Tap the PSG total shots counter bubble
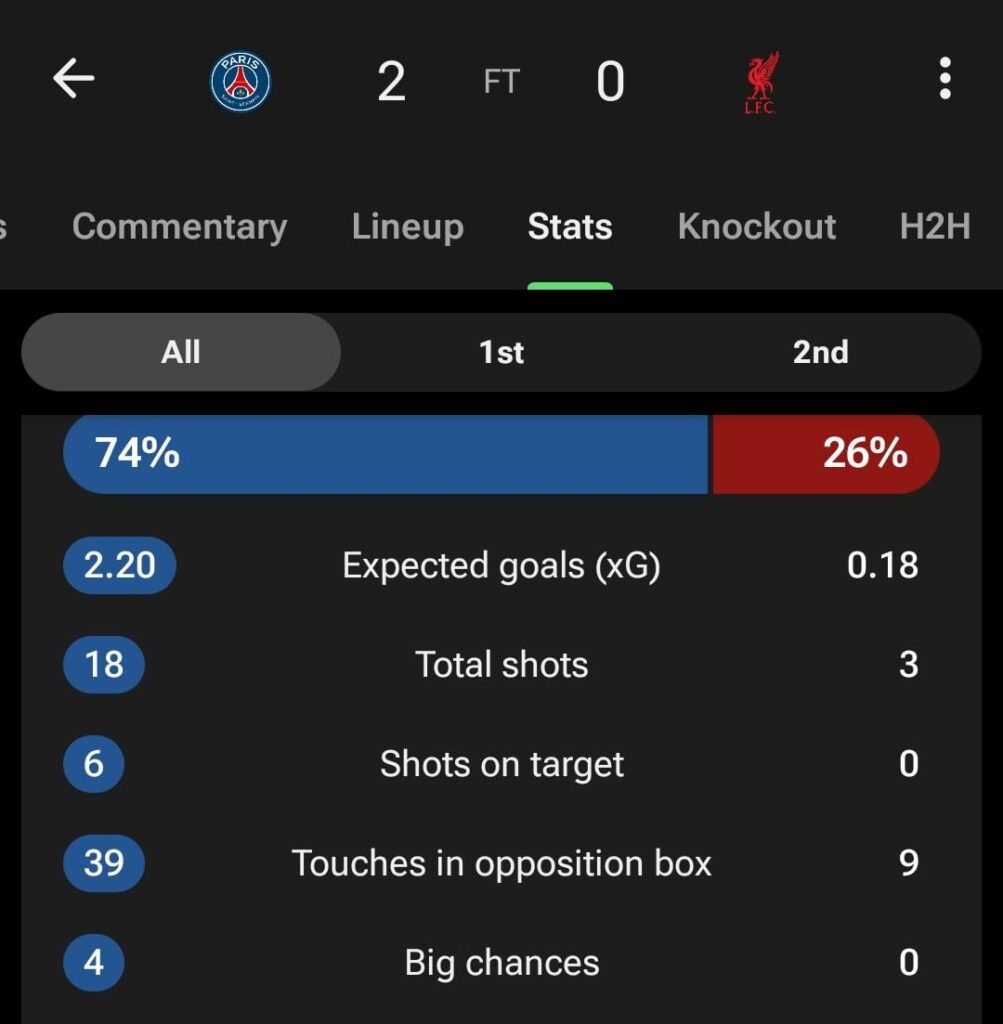The image size is (1003, 1024). (103, 664)
